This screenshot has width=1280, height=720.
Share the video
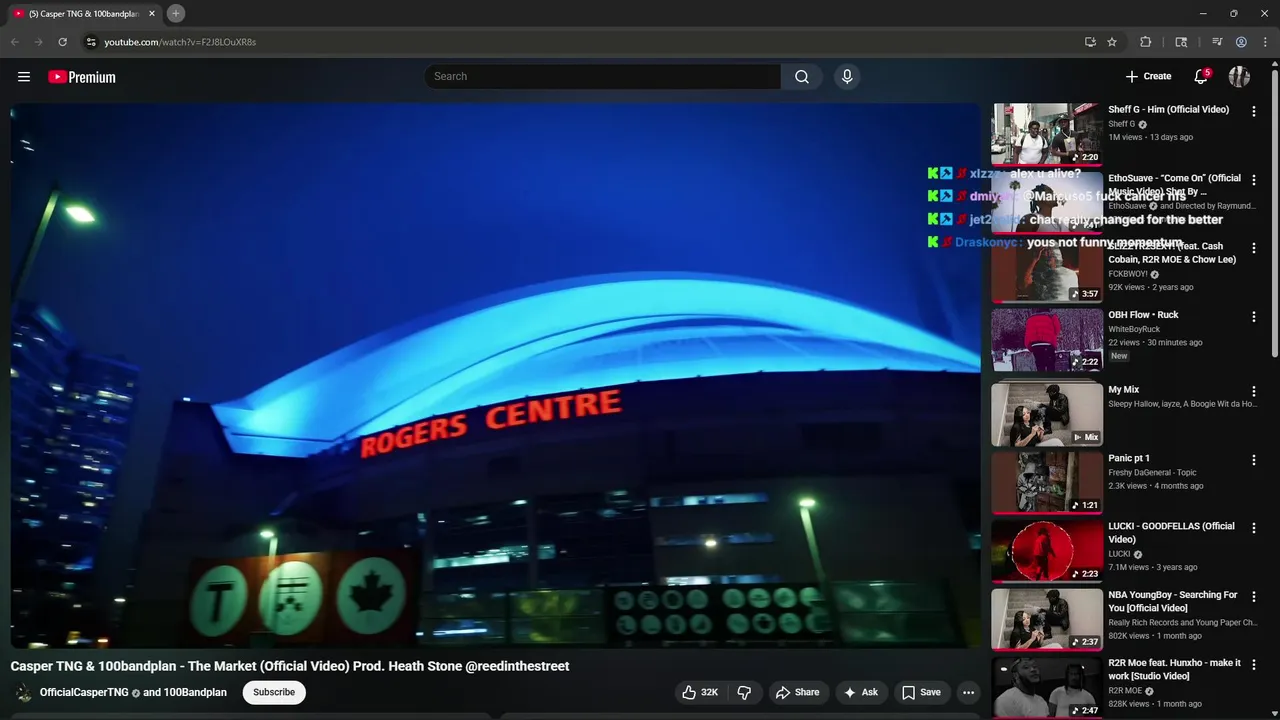tap(797, 692)
